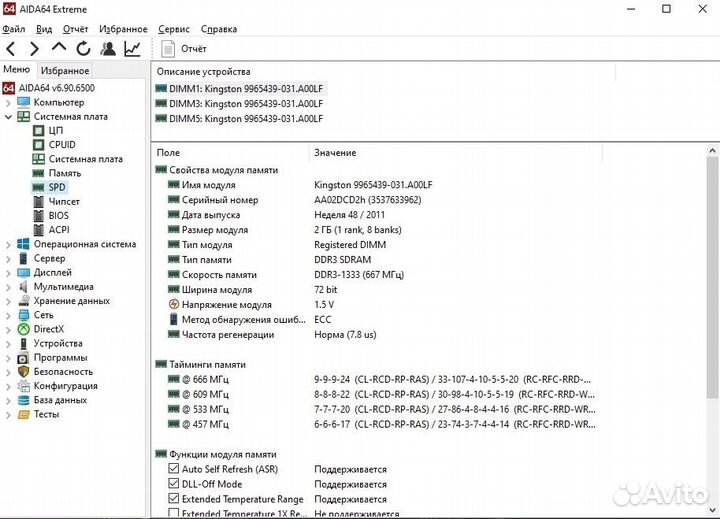Screen dimensions: 720x519
Task: Open the user management toolbar icon
Action: (x=108, y=49)
